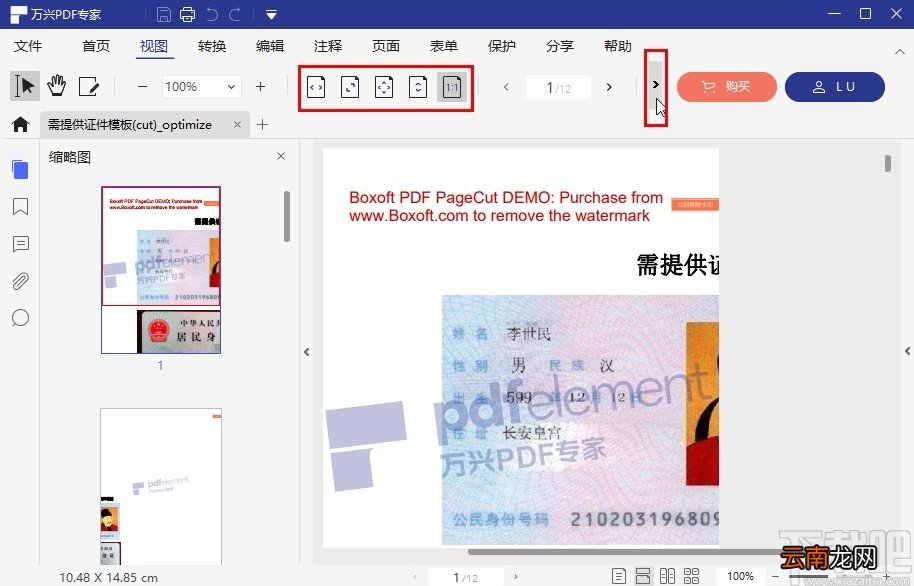Click the status bar page number field
Viewport: 914px width, 586px height.
466,577
